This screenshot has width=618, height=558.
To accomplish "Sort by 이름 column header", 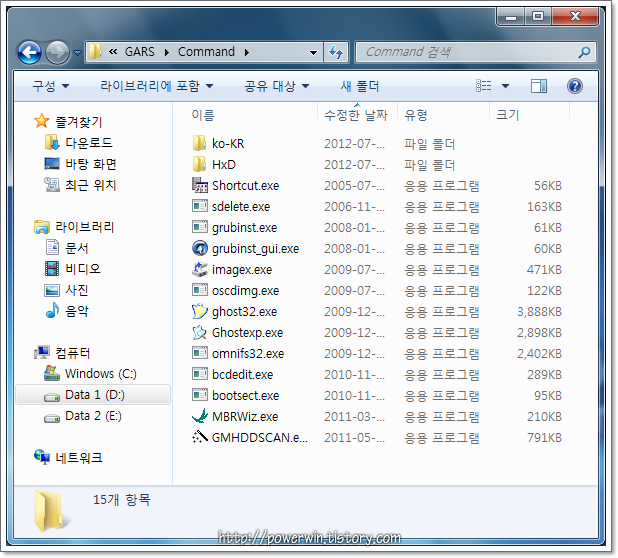I will [203, 115].
